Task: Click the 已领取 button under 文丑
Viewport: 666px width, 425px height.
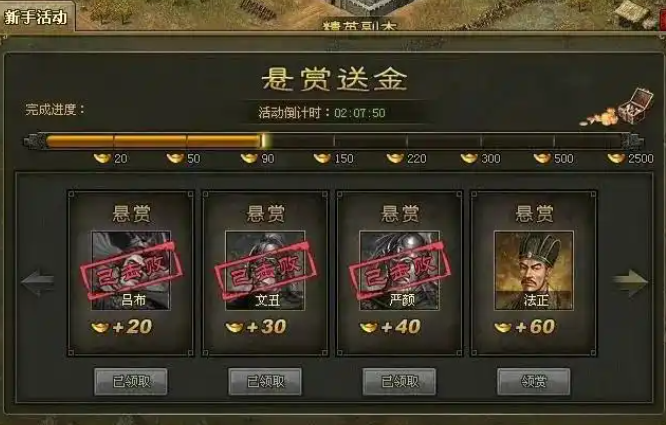Action: coord(265,381)
